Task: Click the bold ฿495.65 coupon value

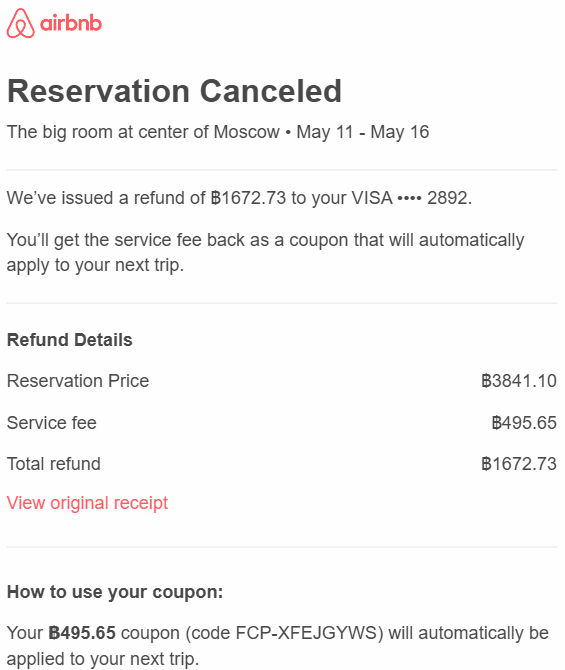Action: click(x=82, y=633)
